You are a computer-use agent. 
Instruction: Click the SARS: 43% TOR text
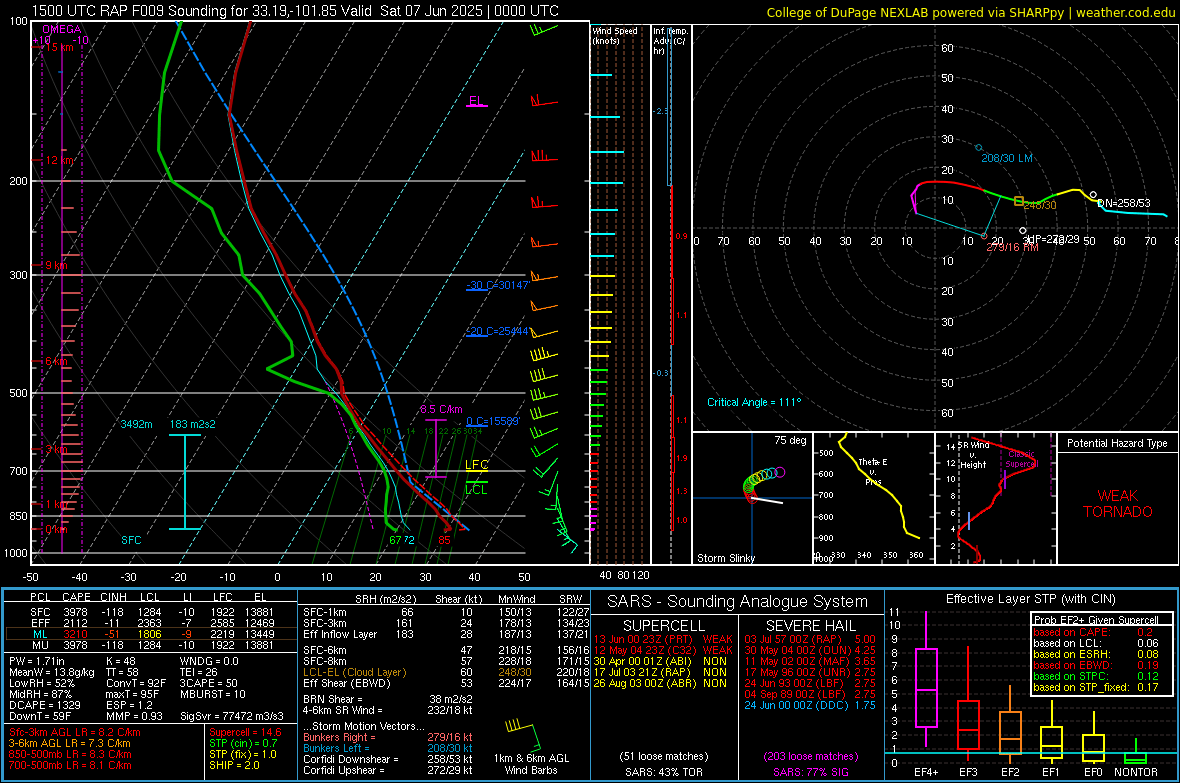[663, 772]
